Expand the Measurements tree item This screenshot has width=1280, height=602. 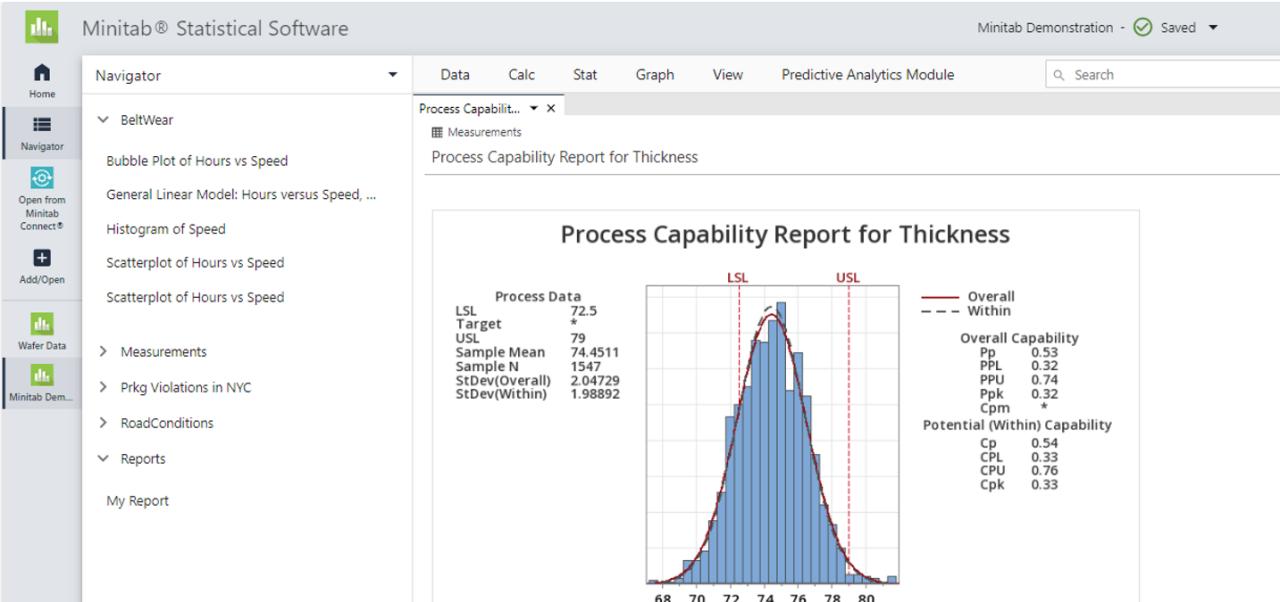click(x=102, y=352)
